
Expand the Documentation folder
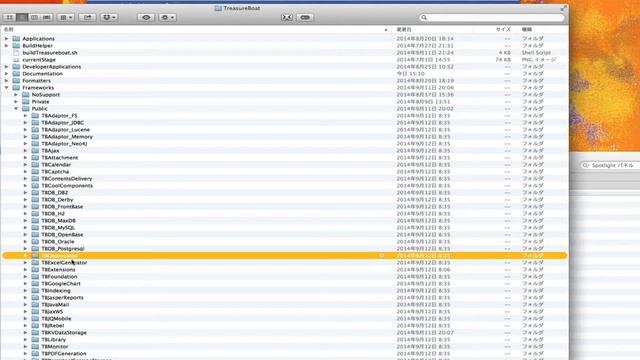(x=7, y=74)
